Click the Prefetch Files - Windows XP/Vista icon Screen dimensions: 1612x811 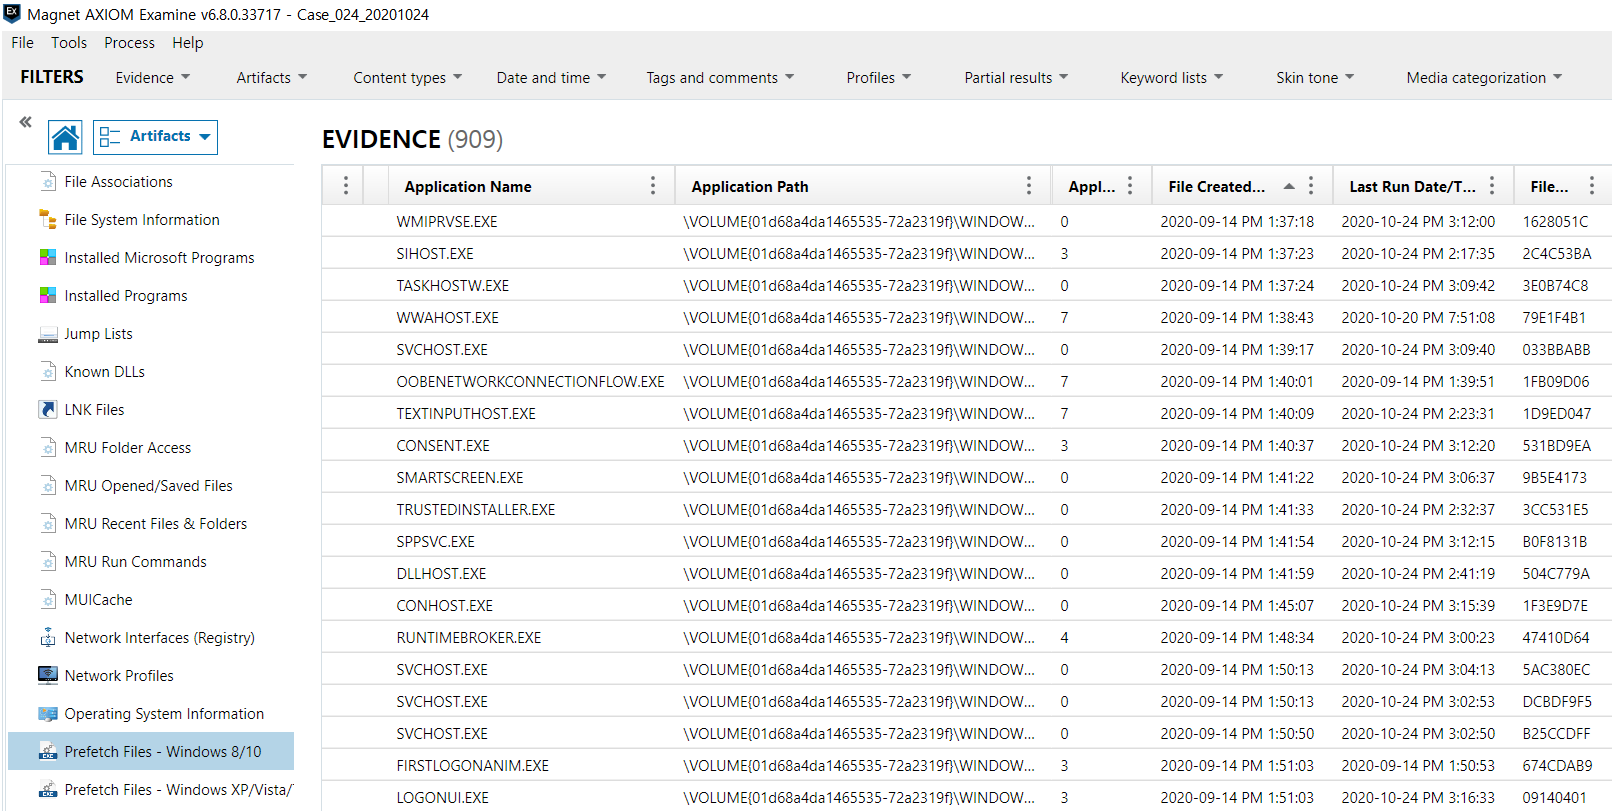48,789
